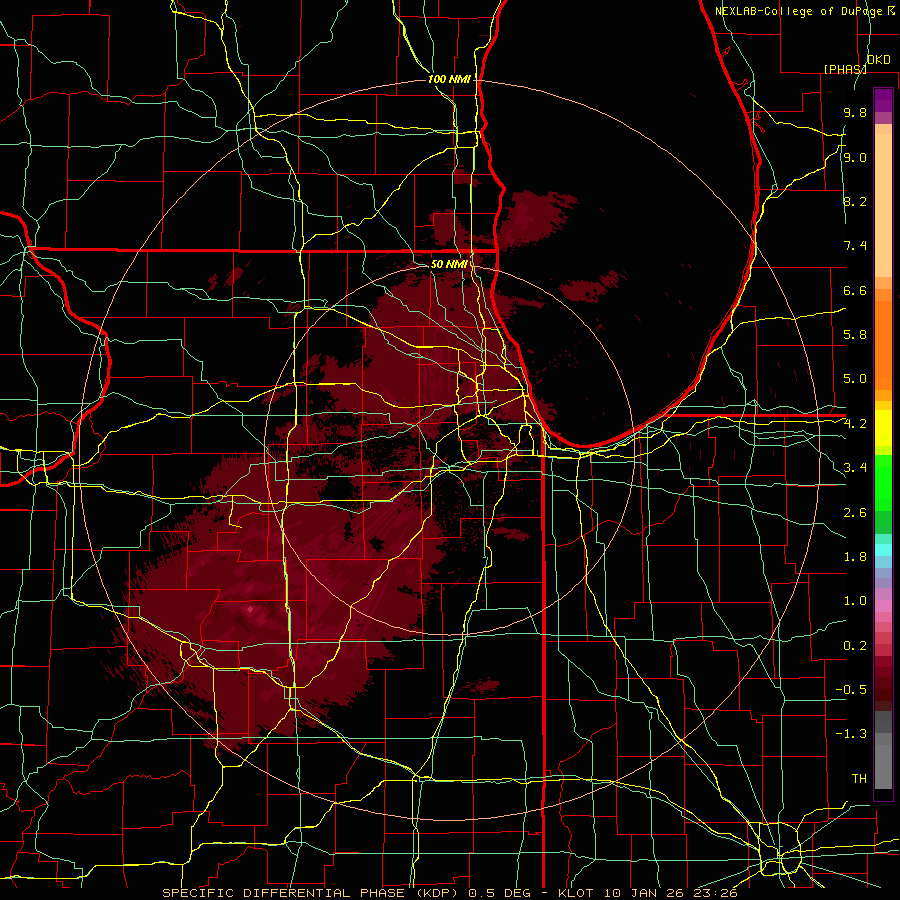Click the 6.6 legend value

pyautogui.click(x=855, y=290)
